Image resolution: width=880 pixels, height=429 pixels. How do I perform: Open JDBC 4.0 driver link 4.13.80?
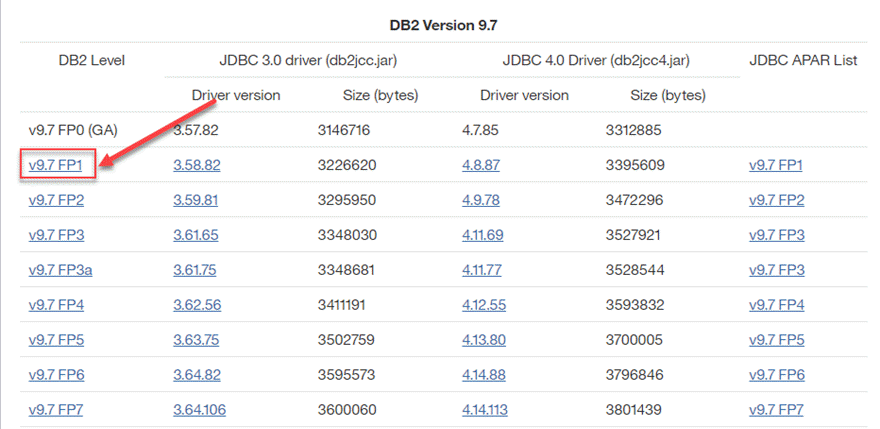[484, 340]
